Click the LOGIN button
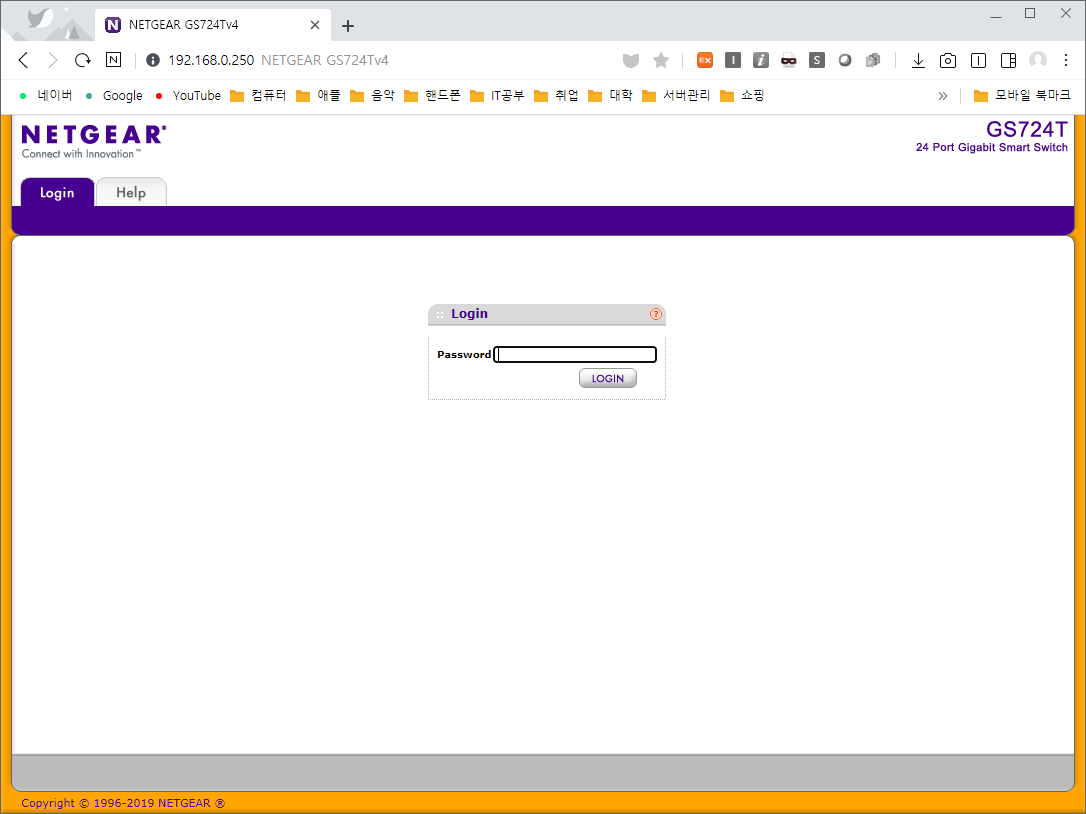Image resolution: width=1086 pixels, height=814 pixels. pos(607,378)
